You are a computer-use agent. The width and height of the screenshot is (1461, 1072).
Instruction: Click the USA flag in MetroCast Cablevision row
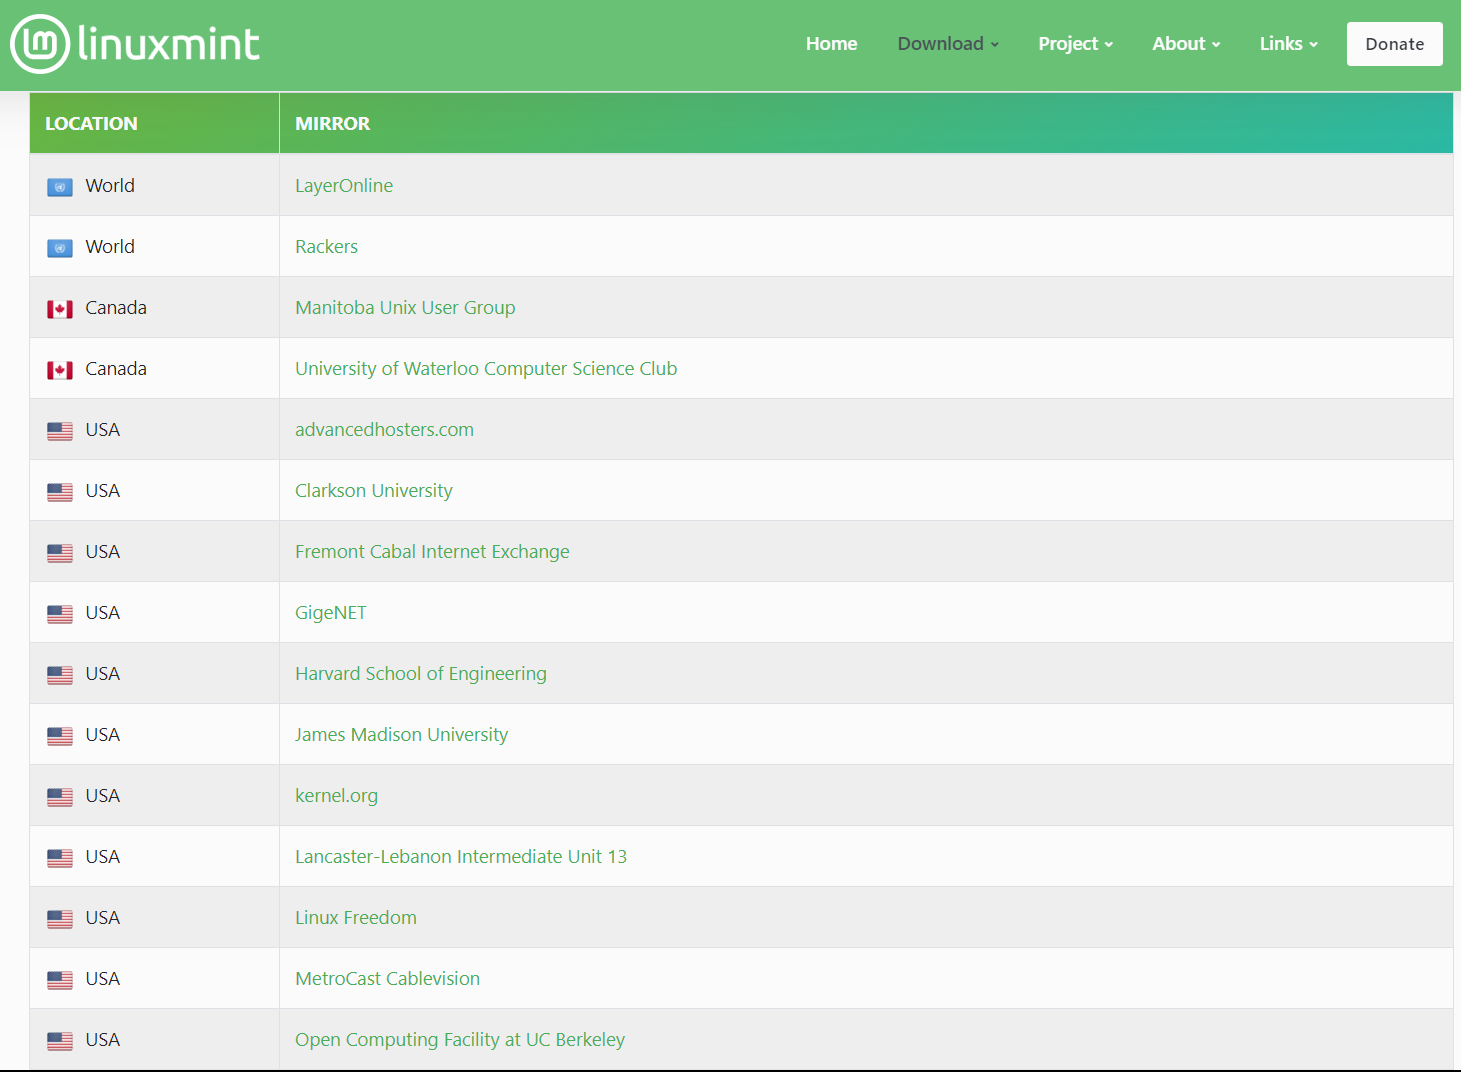(x=60, y=980)
